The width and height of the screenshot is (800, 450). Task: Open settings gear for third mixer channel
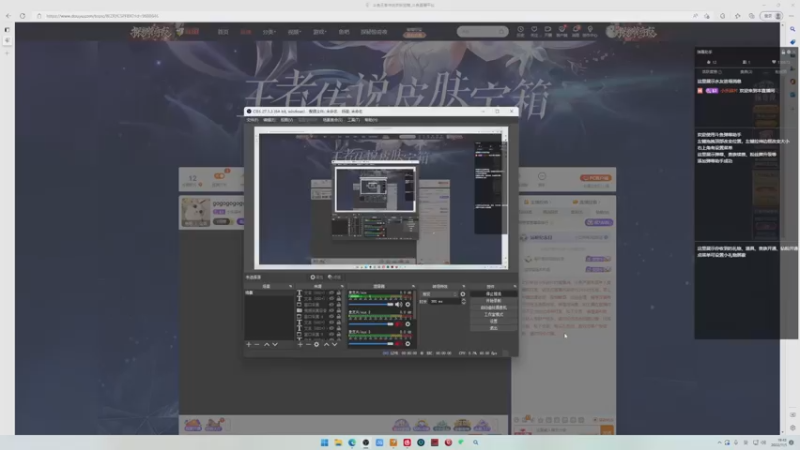[408, 344]
